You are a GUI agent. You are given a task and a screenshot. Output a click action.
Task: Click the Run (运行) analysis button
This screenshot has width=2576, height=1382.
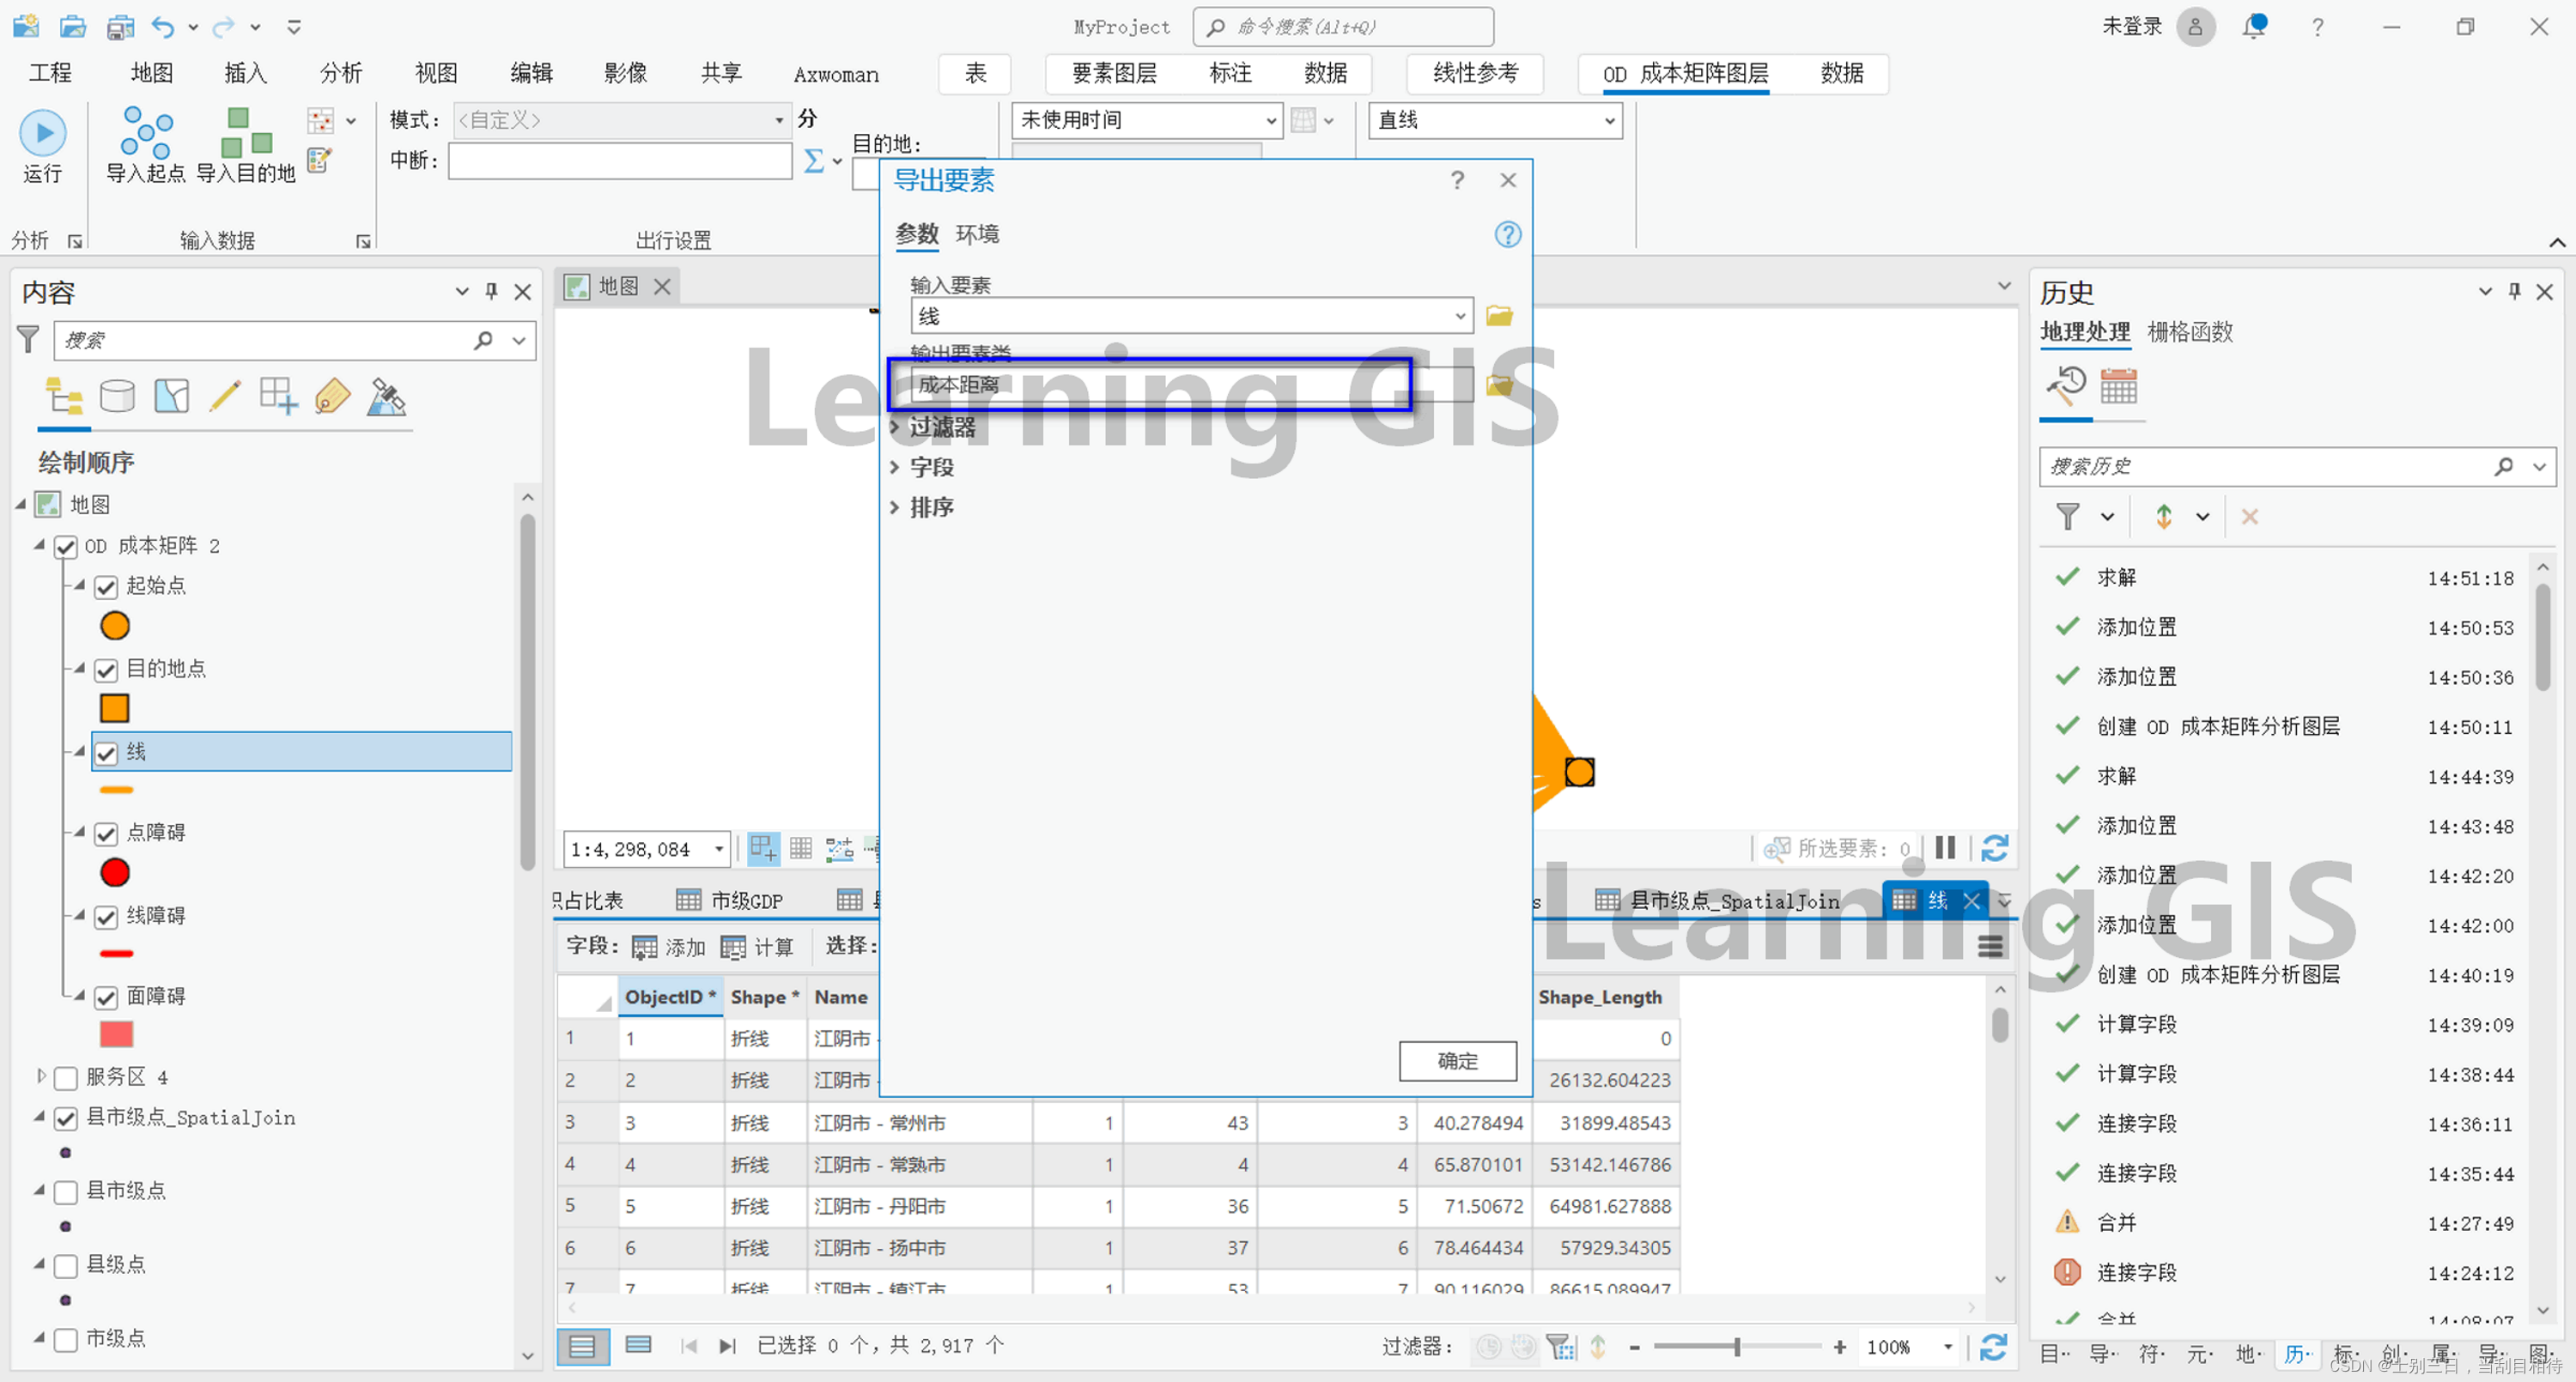click(43, 146)
